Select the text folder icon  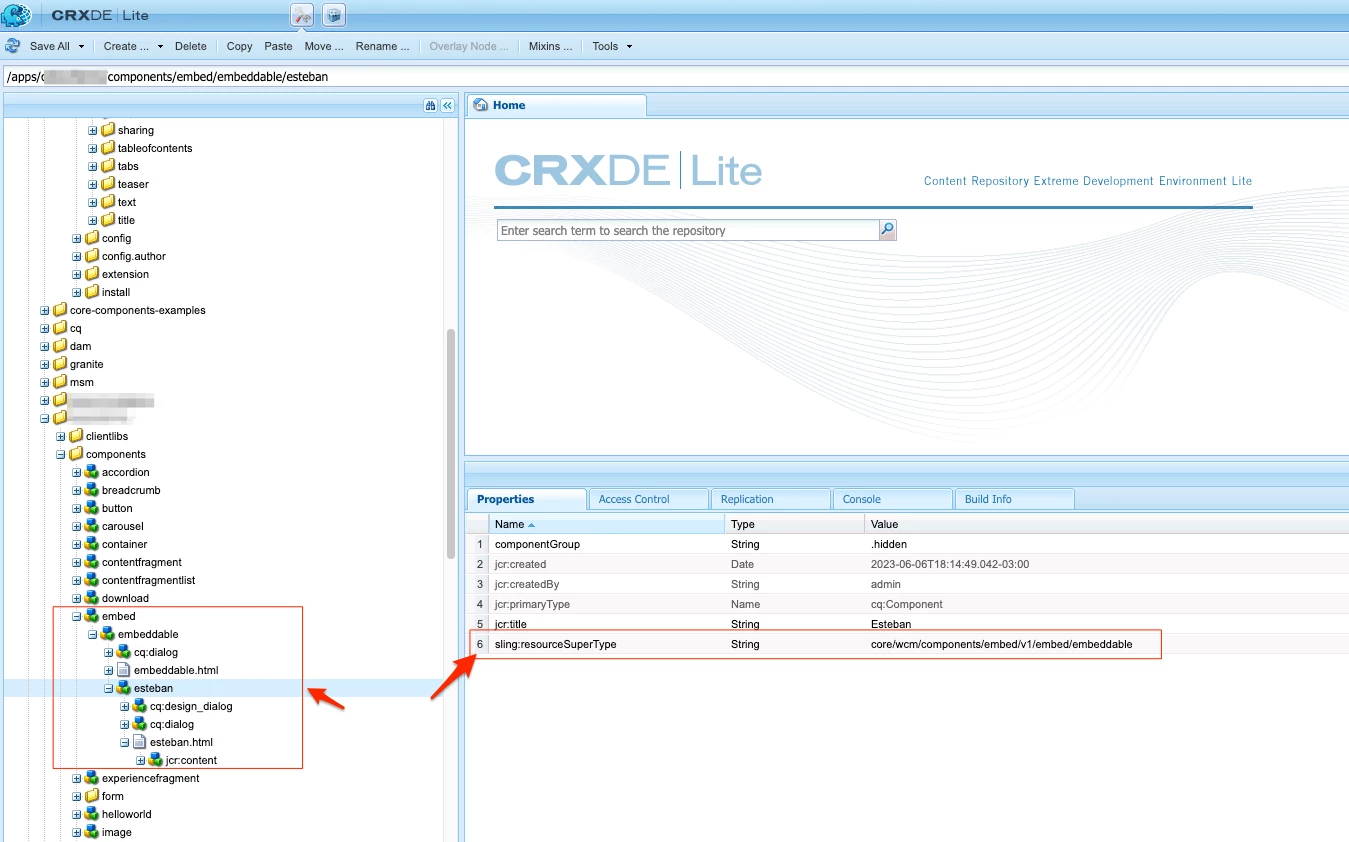108,202
